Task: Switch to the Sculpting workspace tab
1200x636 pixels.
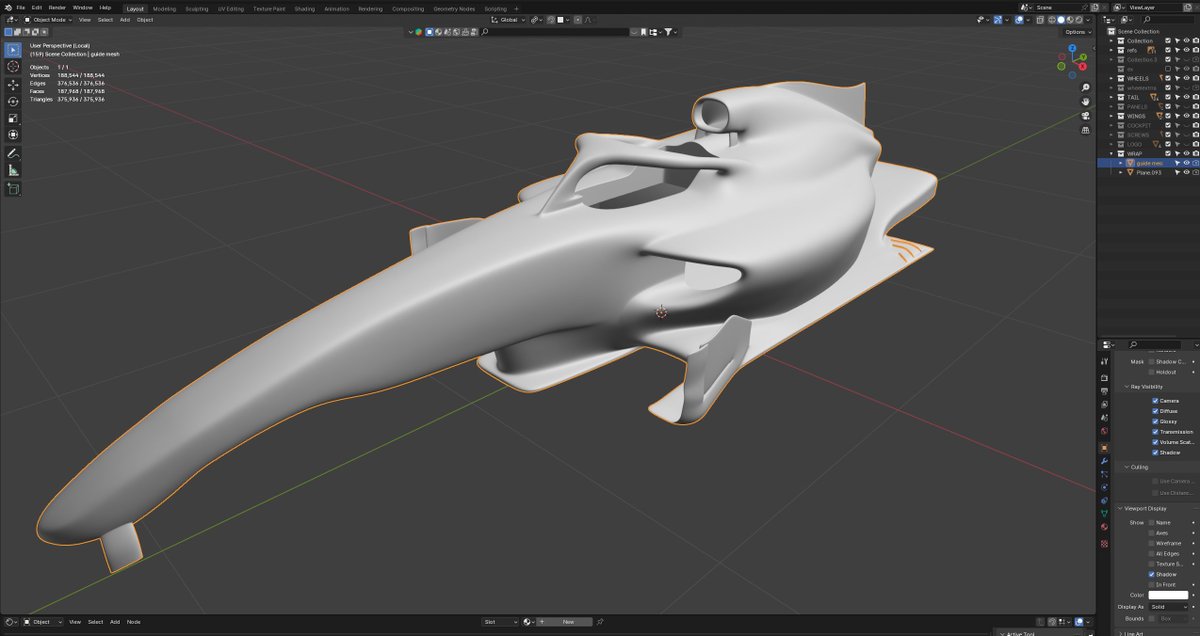Action: pyautogui.click(x=197, y=8)
